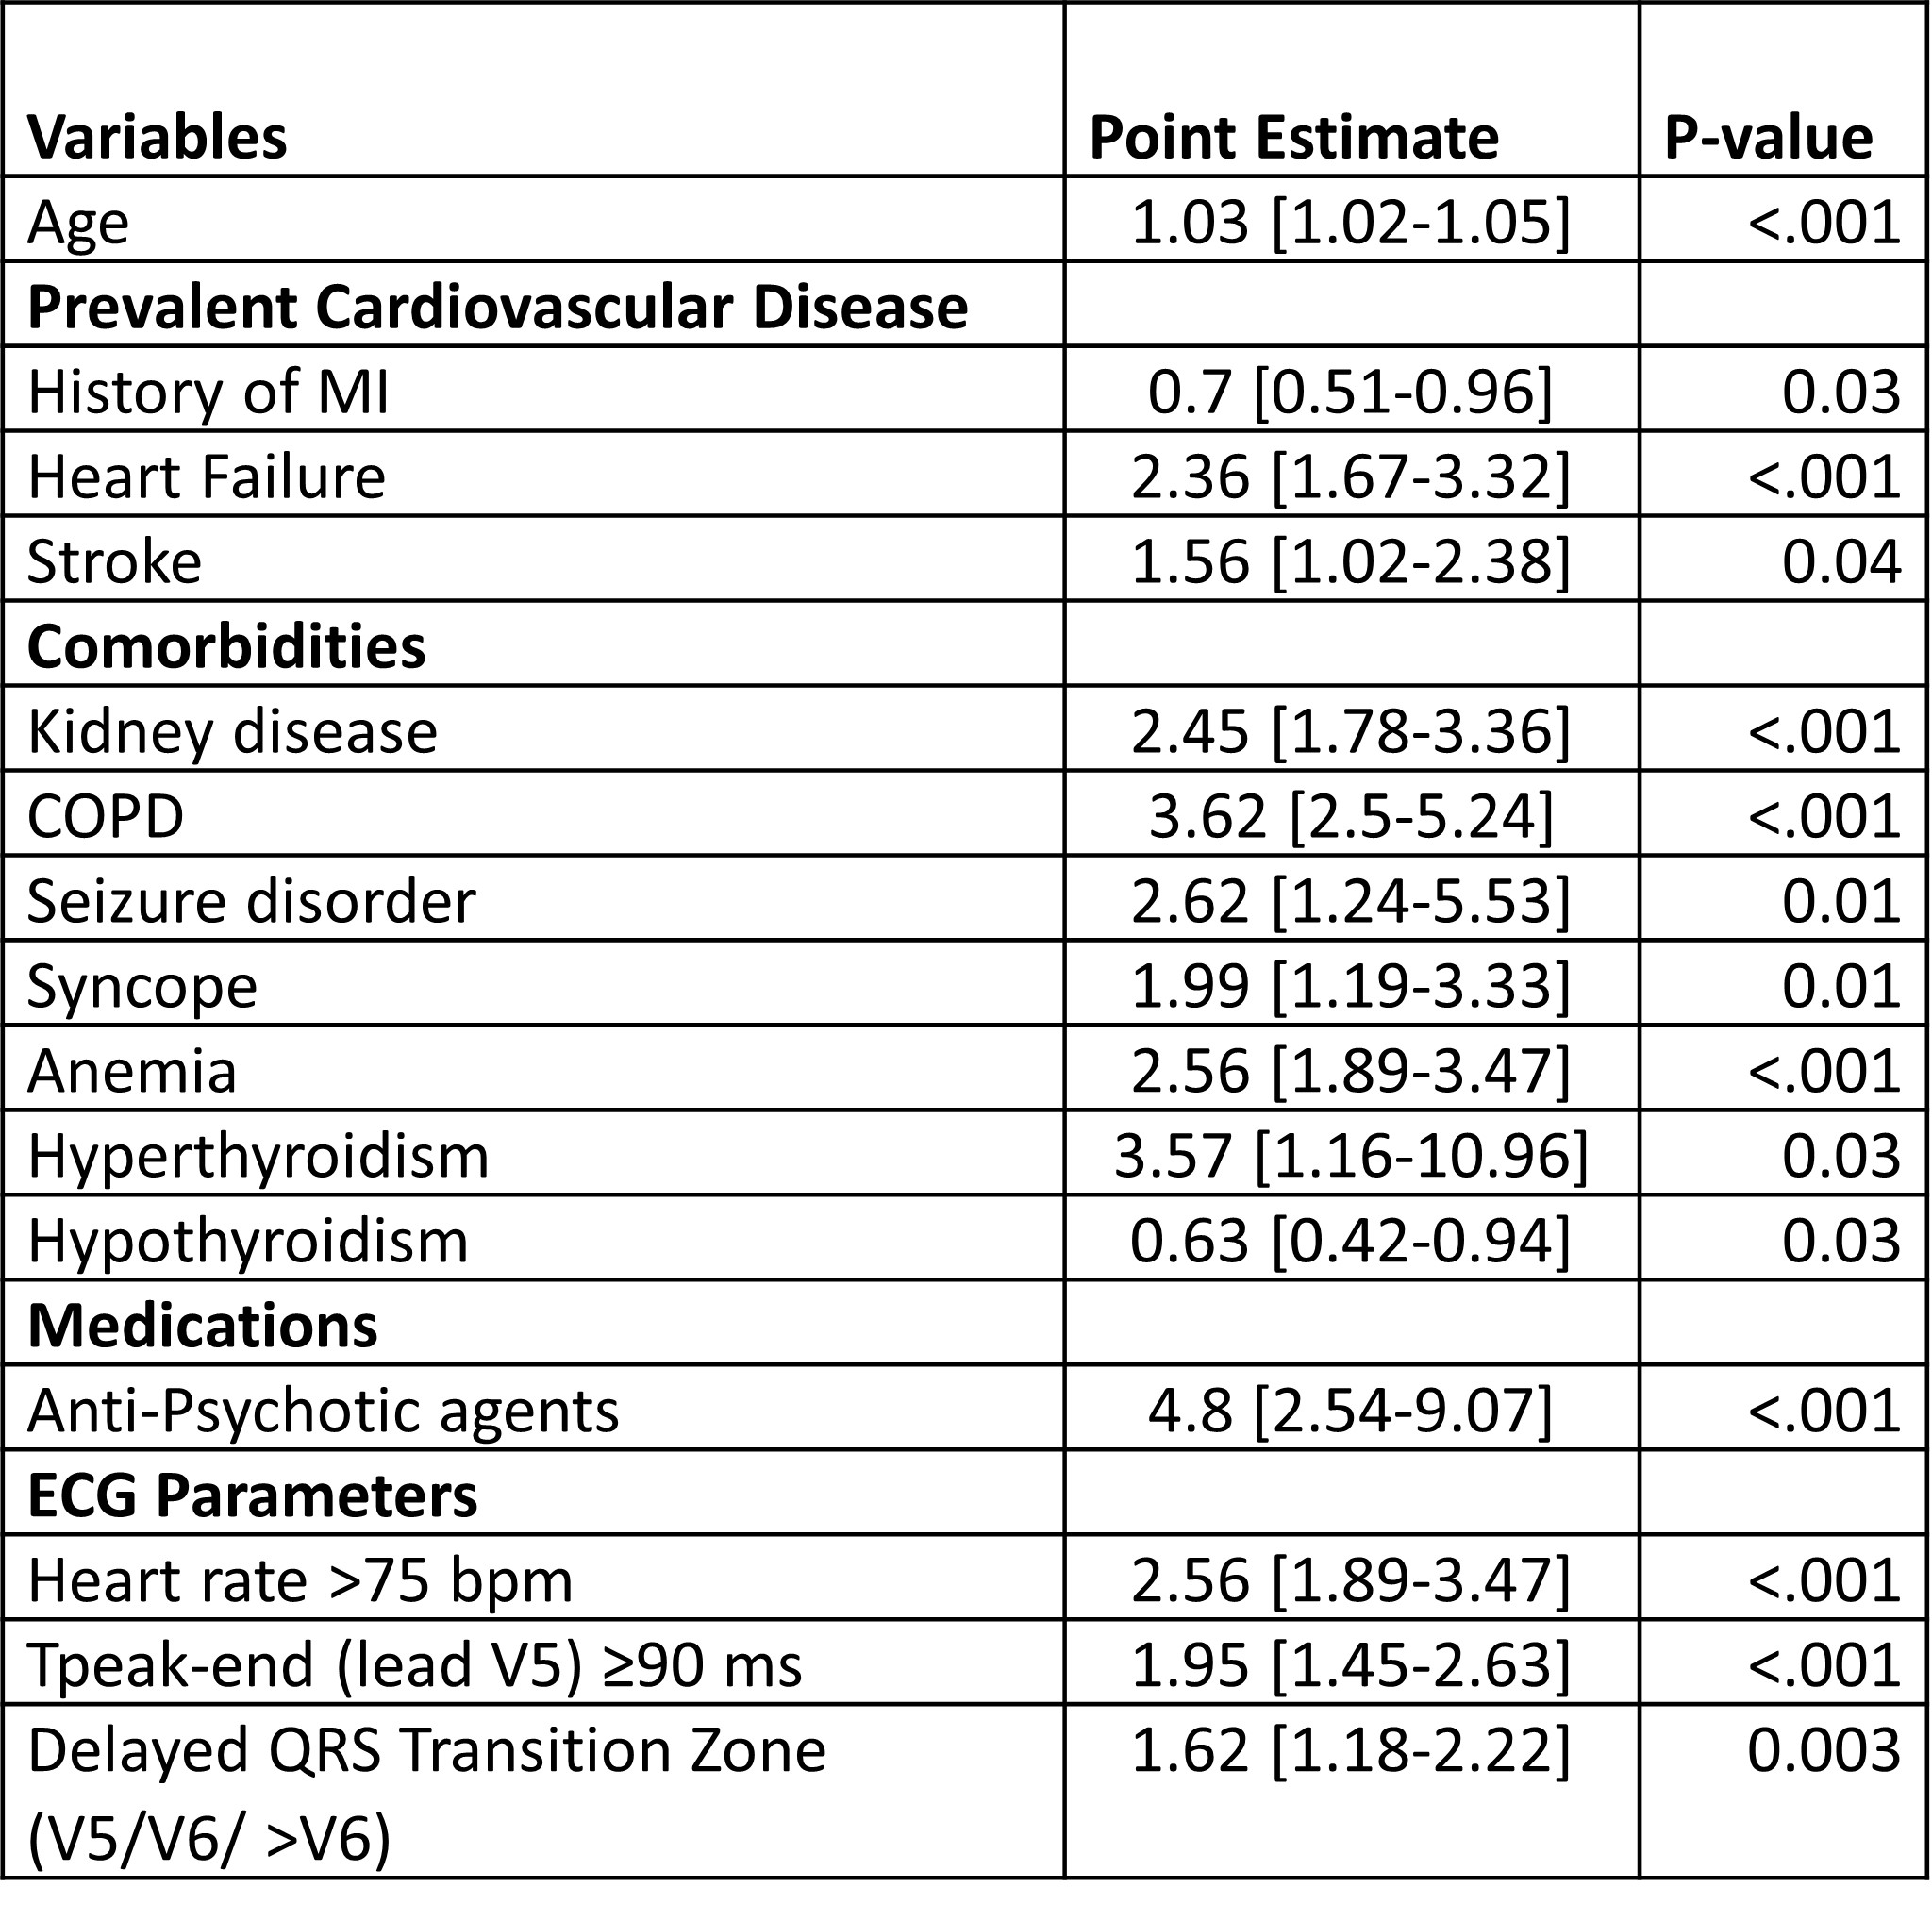The height and width of the screenshot is (1921, 1932).
Task: Select the Stroke P-value cell 0.04
Action: coord(1840,562)
